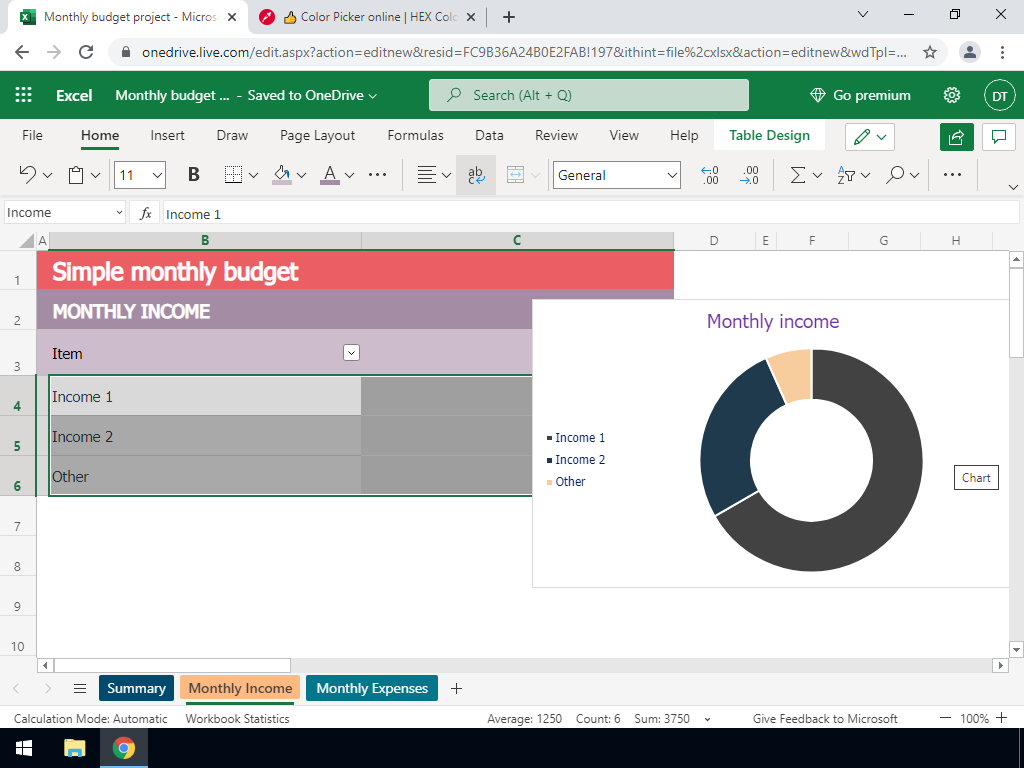Viewport: 1024px width, 768px height.
Task: Click the Wrap Text icon
Action: (476, 175)
